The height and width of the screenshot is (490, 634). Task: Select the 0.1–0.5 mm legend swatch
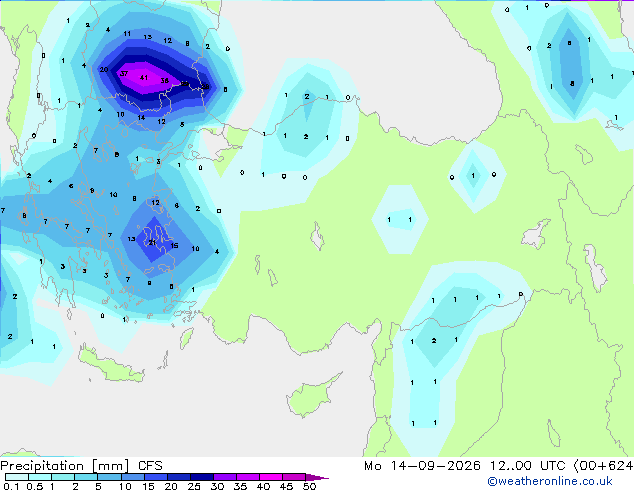17,477
